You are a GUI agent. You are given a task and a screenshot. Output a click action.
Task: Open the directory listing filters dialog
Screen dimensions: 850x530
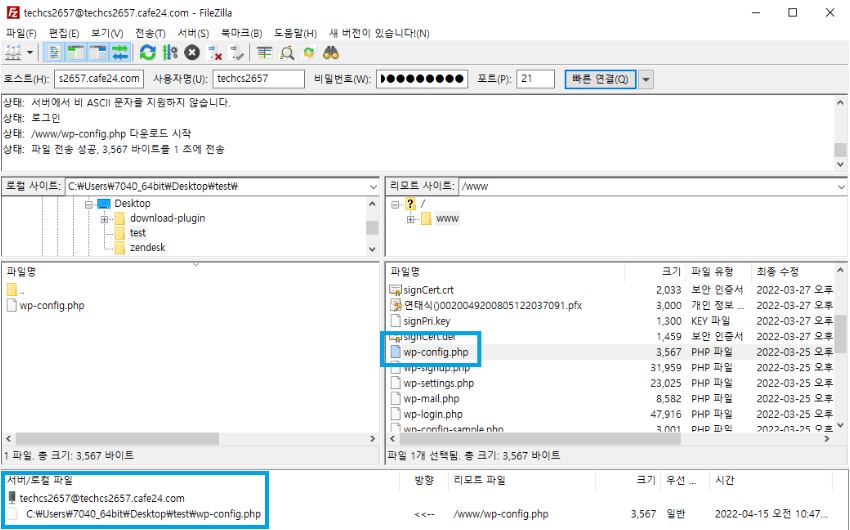click(x=265, y=53)
